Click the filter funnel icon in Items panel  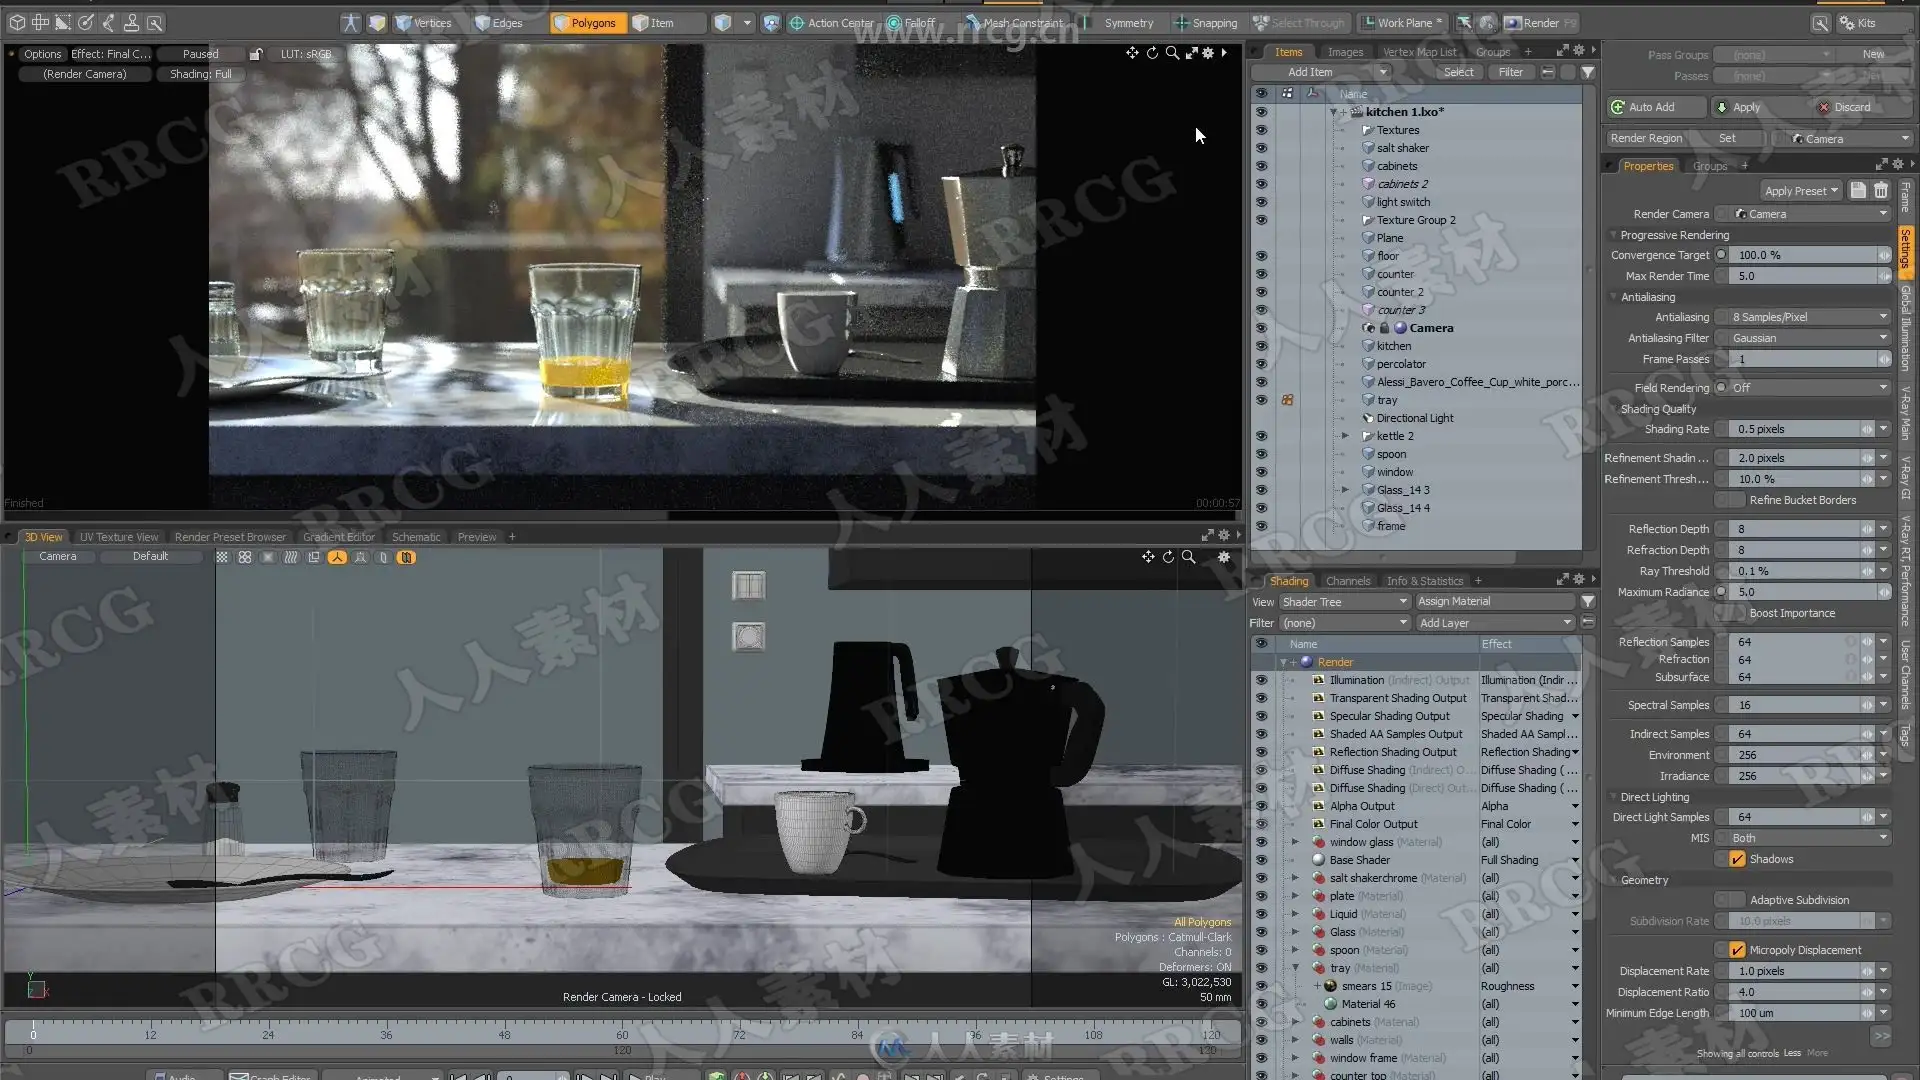click(x=1587, y=72)
